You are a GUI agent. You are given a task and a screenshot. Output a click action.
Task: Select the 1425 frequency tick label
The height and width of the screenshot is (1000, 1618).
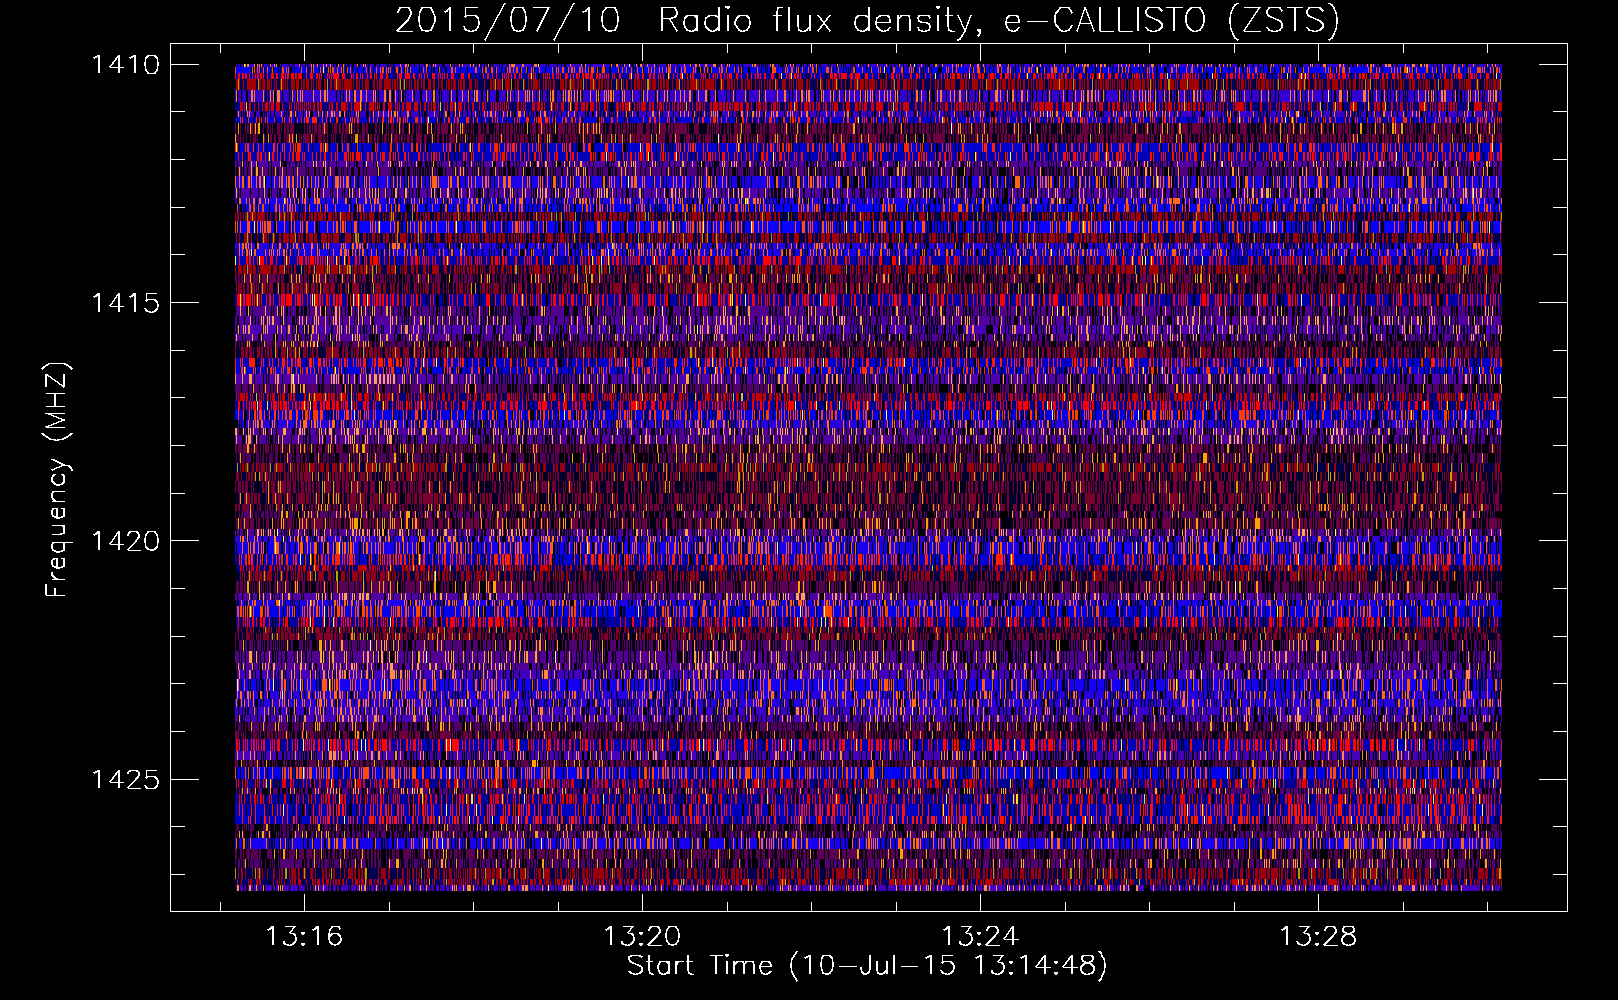coord(125,779)
